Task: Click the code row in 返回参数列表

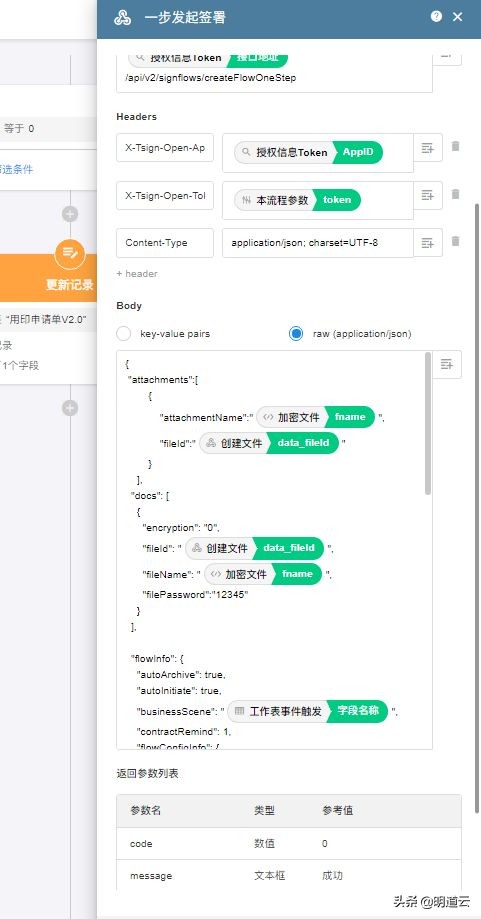Action: (289, 843)
